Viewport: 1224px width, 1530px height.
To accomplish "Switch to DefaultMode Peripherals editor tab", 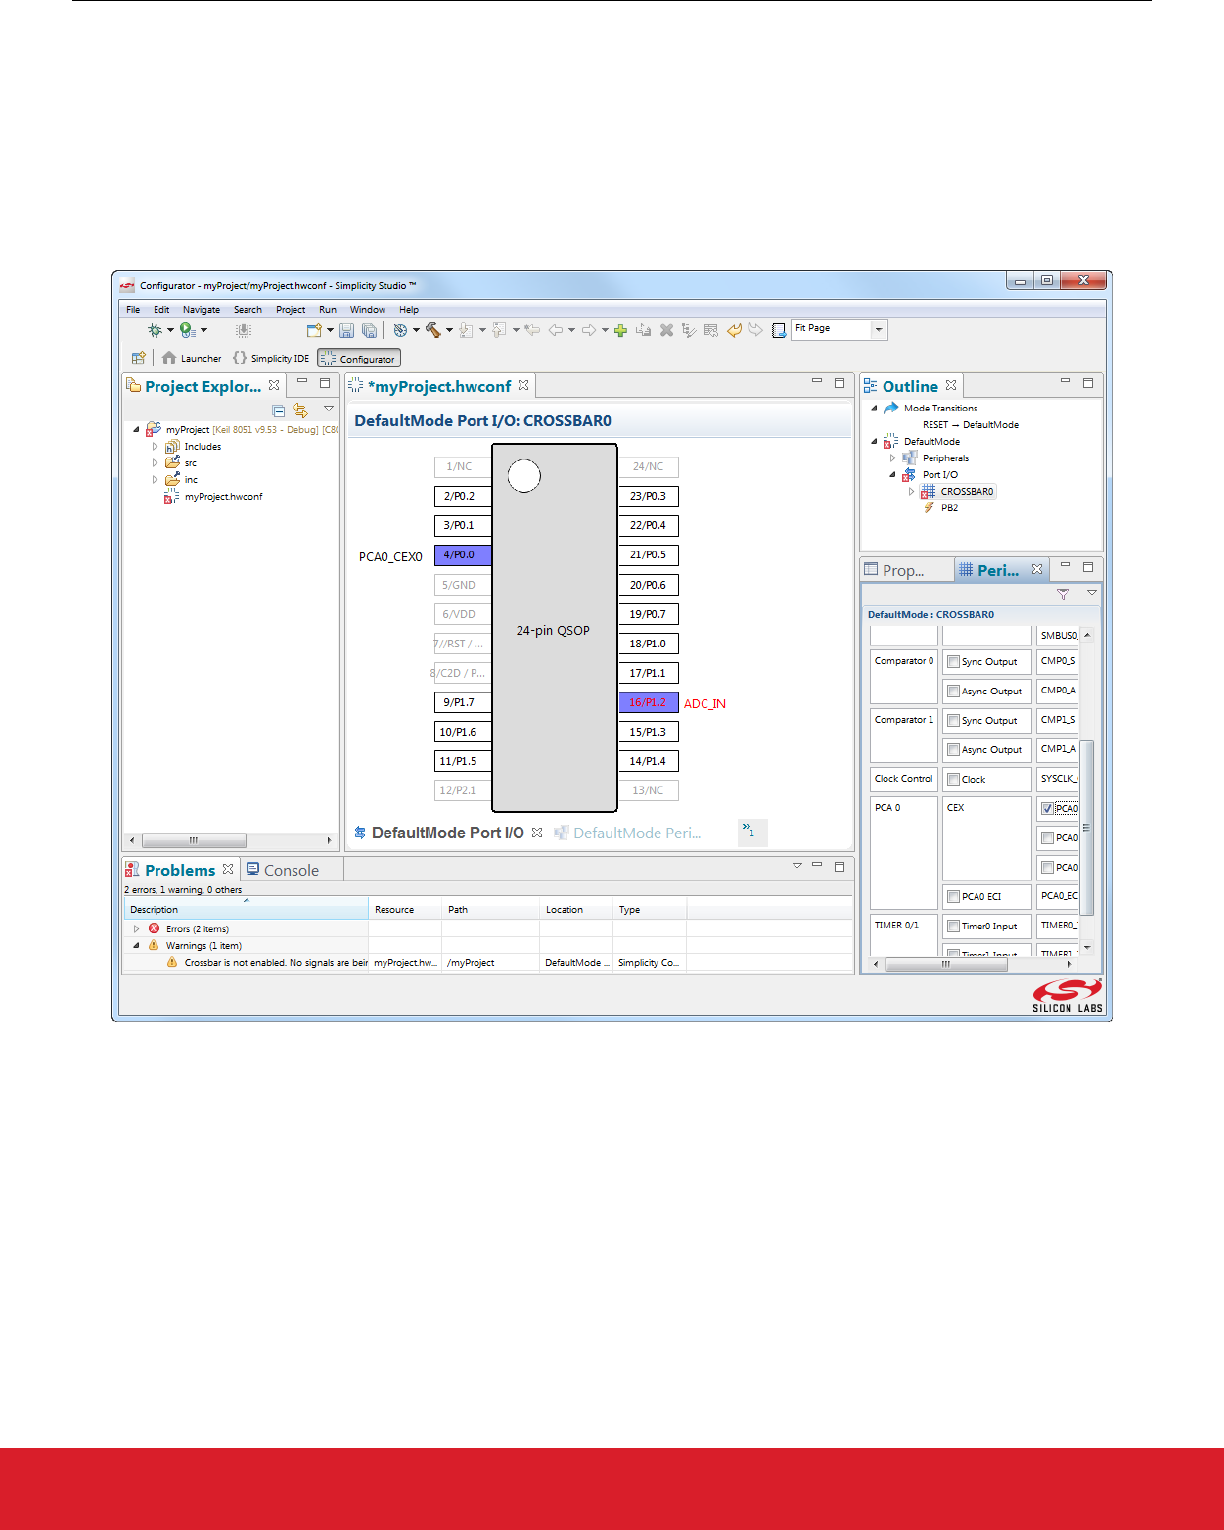I will (x=628, y=832).
